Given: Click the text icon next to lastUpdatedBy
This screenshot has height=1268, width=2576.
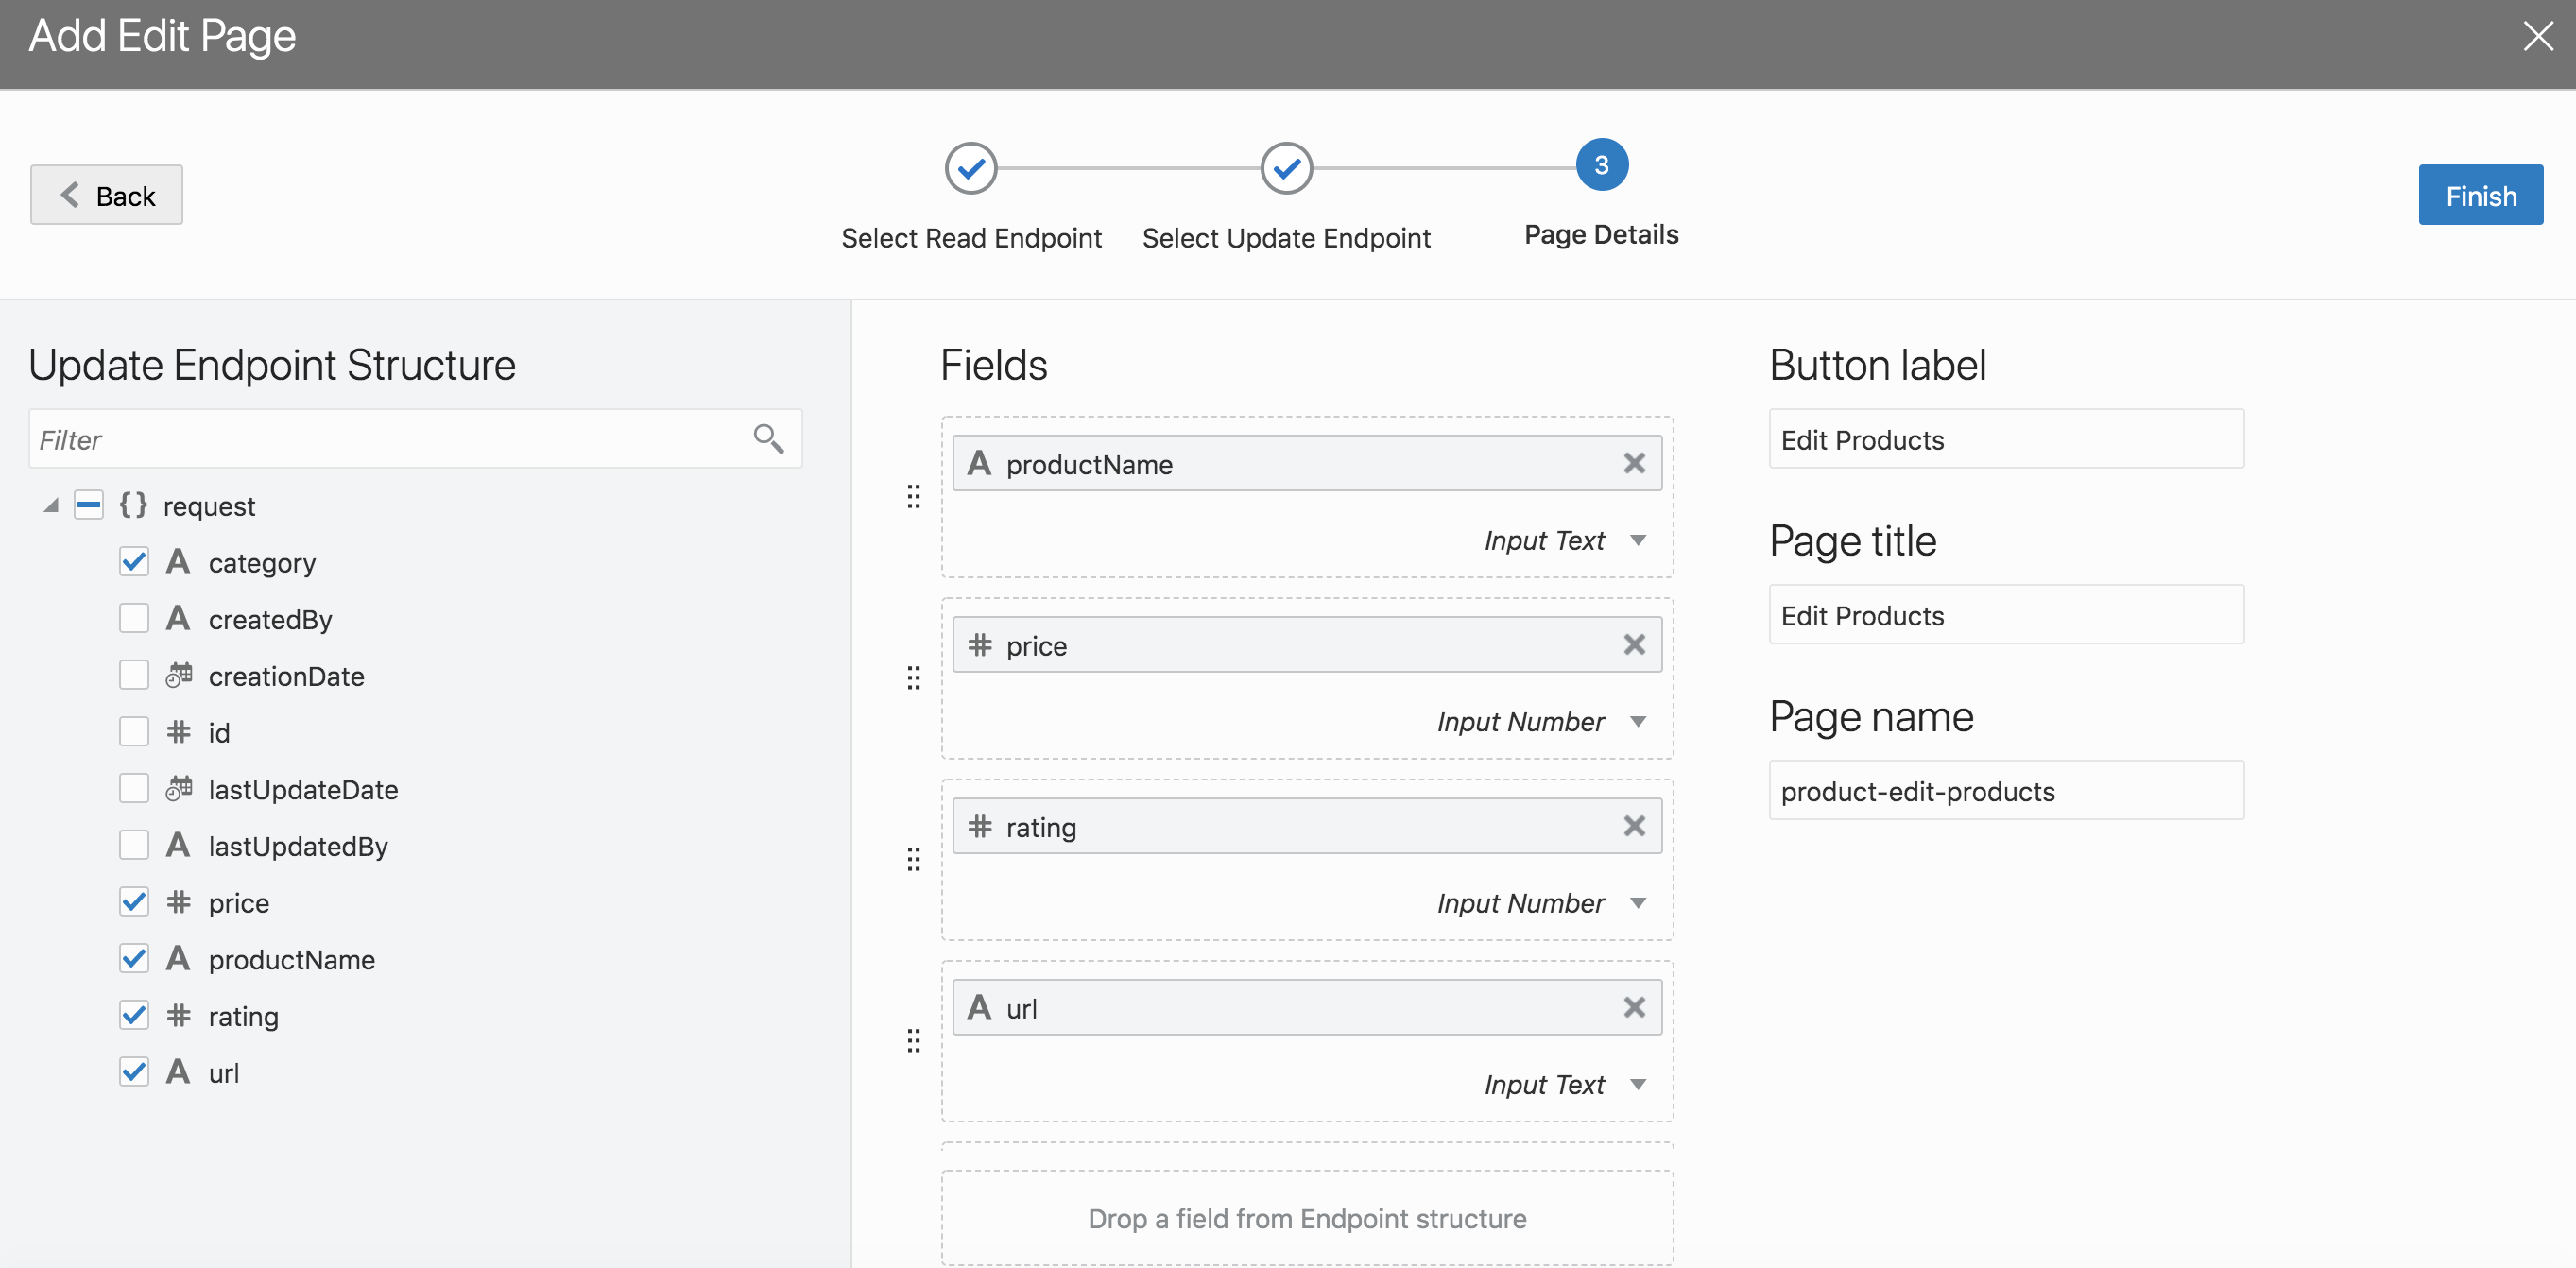Looking at the screenshot, I should (178, 845).
